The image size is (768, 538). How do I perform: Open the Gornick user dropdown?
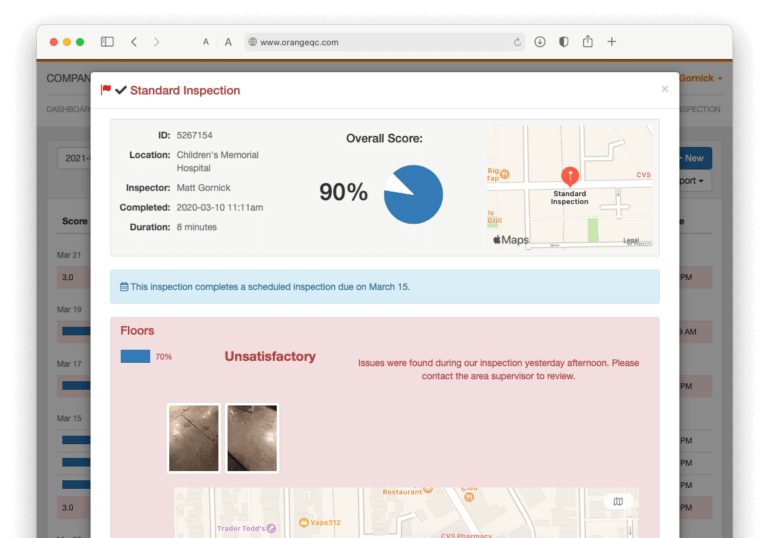700,78
